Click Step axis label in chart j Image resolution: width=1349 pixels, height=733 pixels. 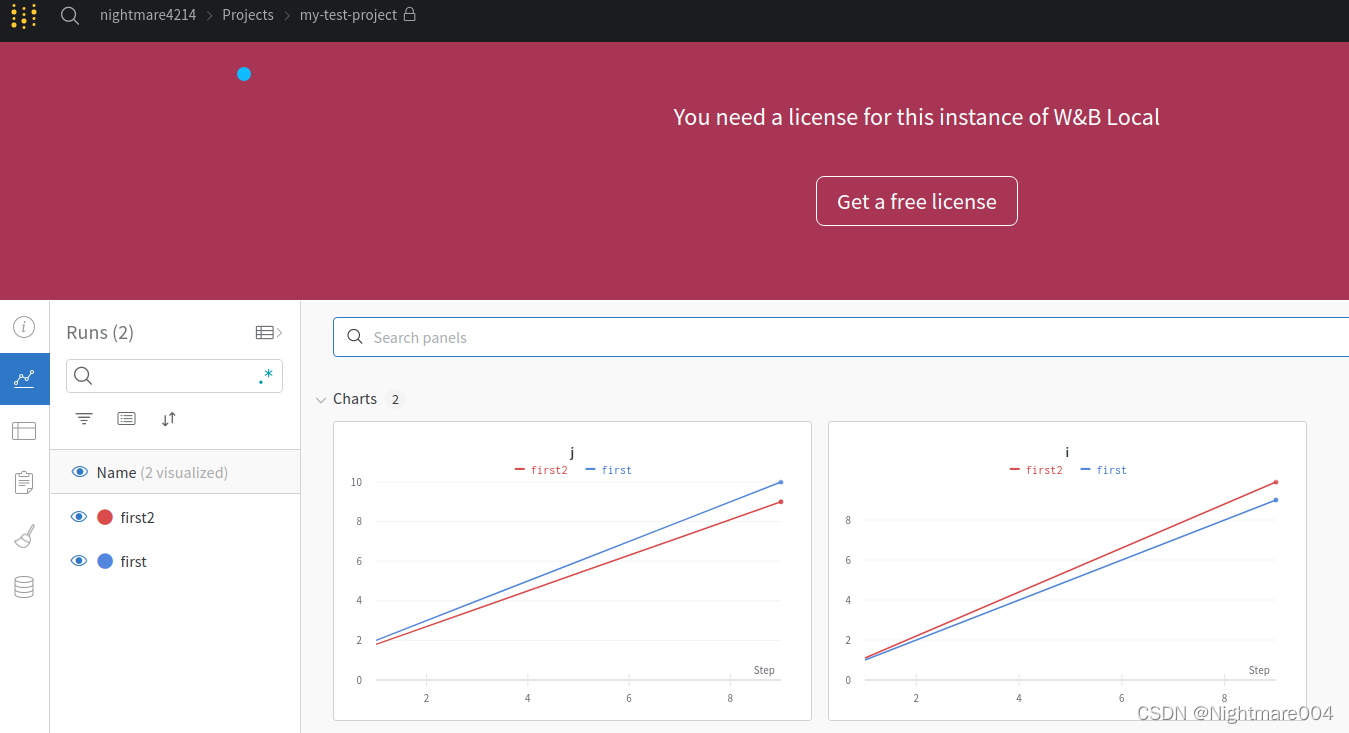(x=764, y=670)
